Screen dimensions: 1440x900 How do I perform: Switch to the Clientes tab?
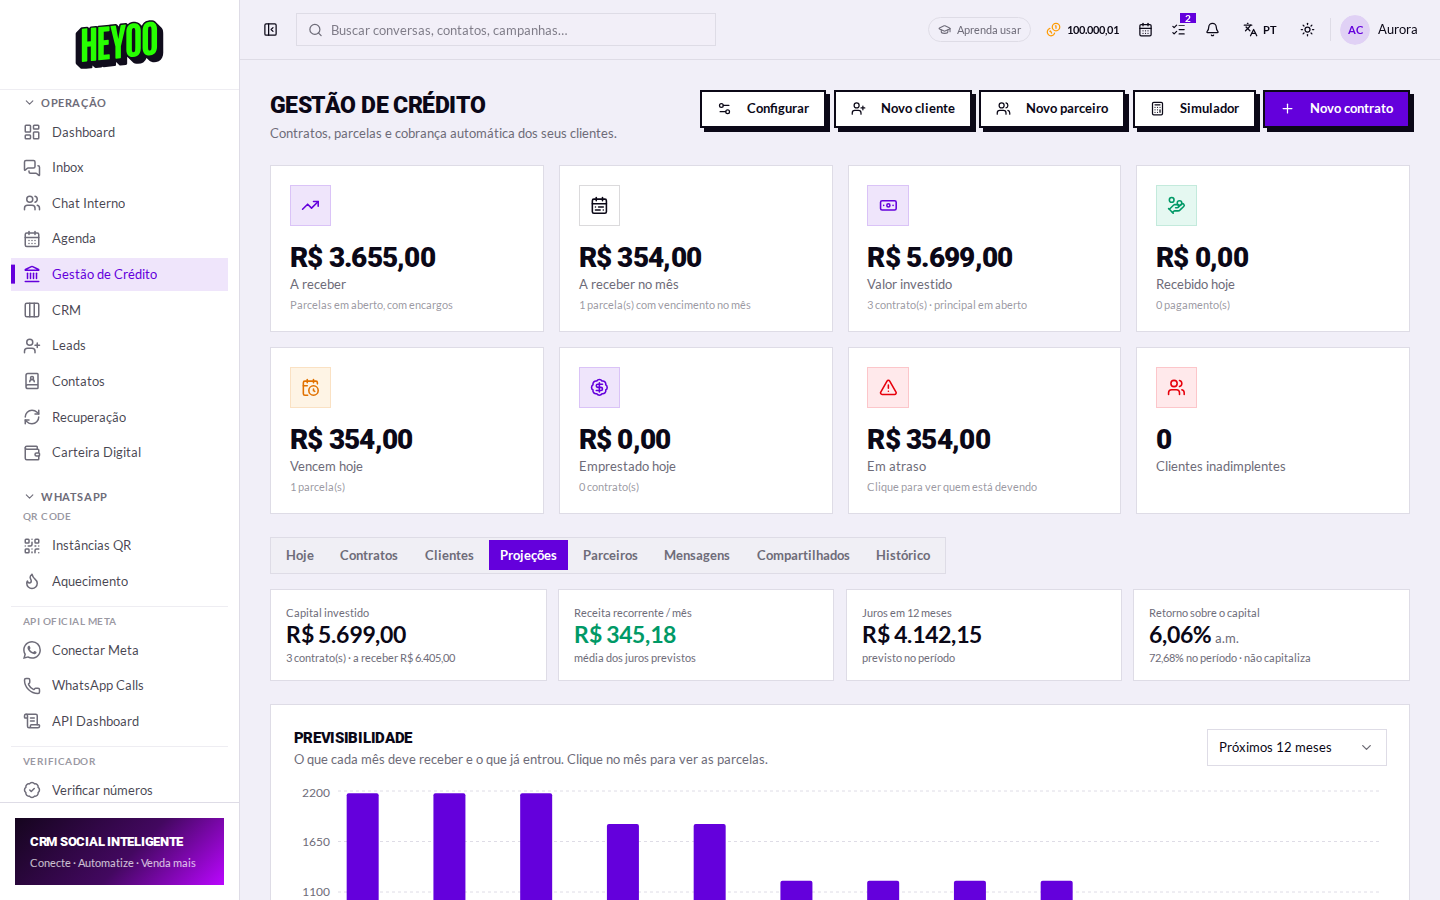coord(449,555)
